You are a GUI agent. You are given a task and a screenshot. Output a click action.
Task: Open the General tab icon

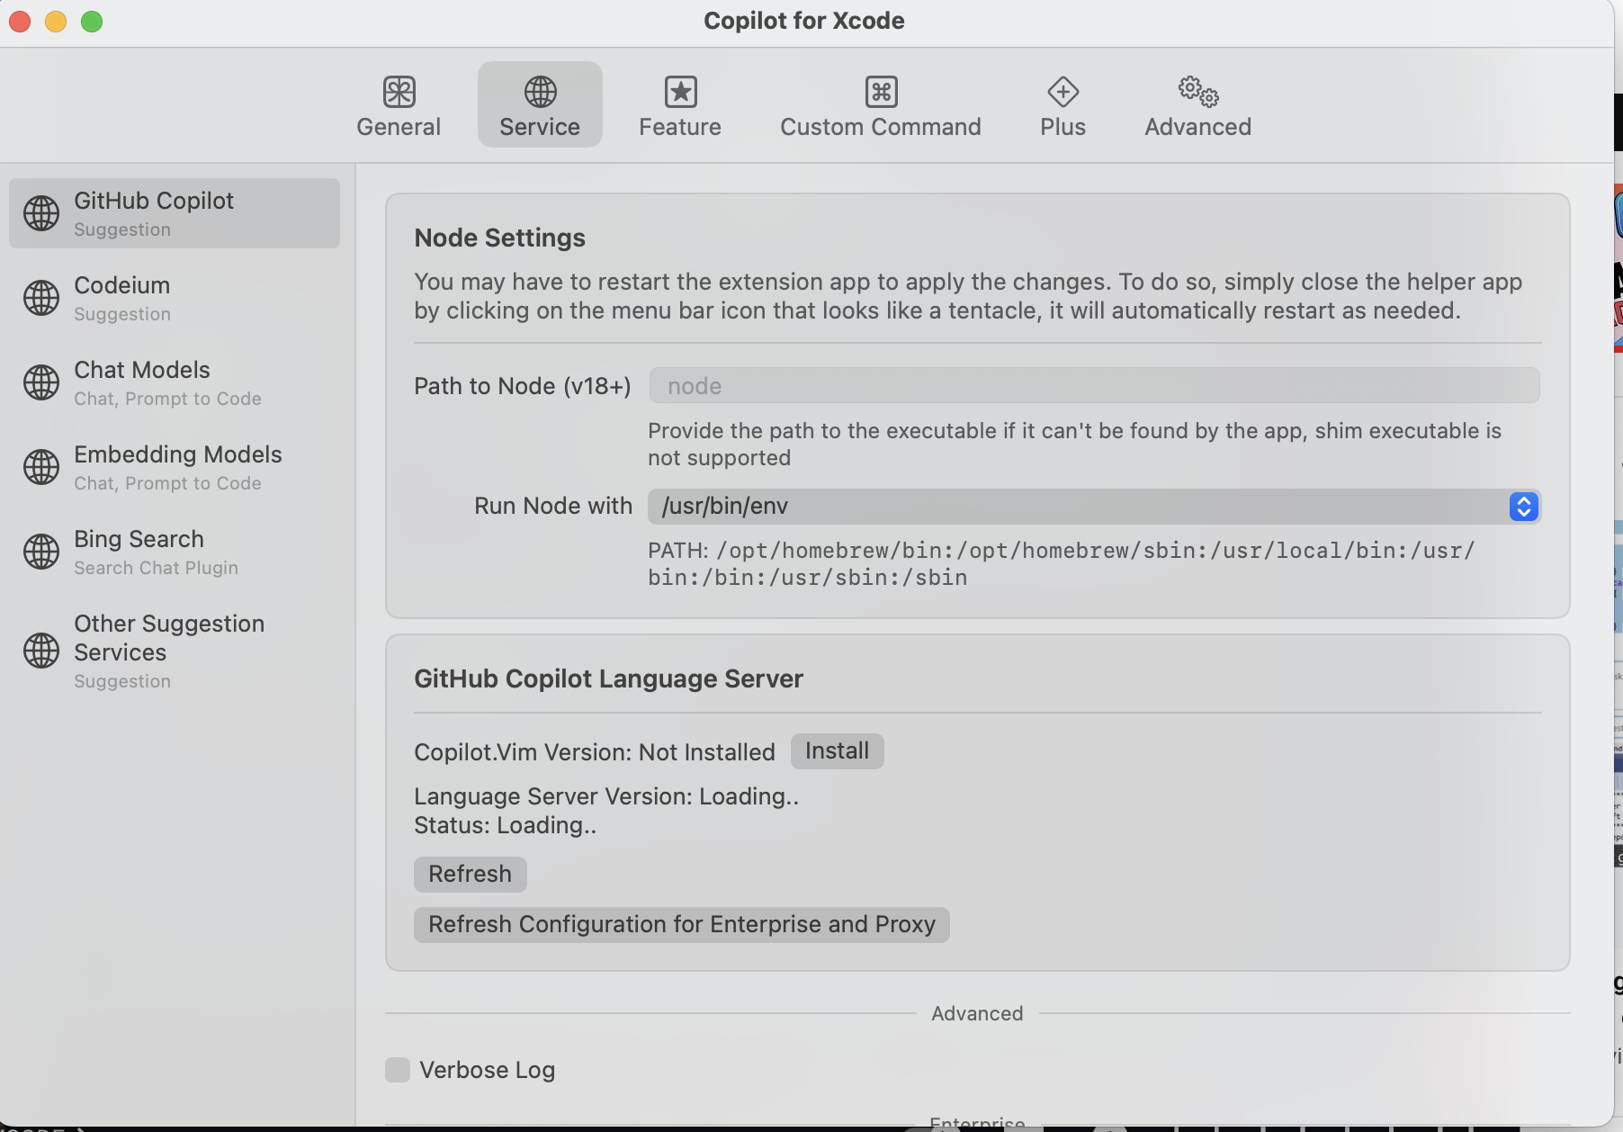[x=398, y=92]
